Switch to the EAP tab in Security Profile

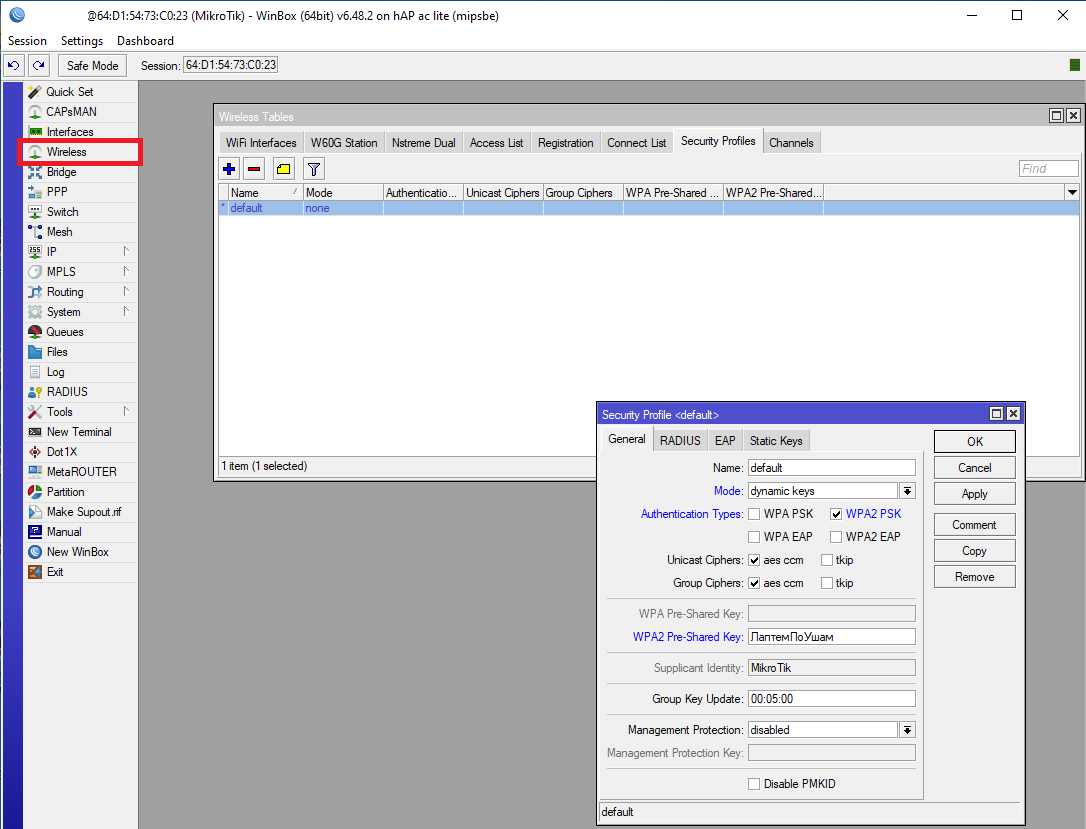tap(725, 440)
